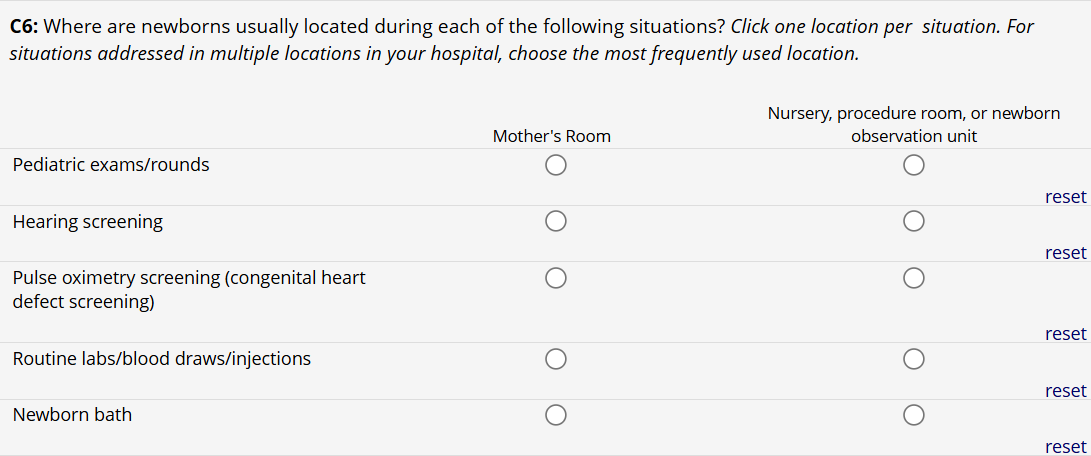
Task: Click the Mother's Room column header
Action: click(552, 136)
